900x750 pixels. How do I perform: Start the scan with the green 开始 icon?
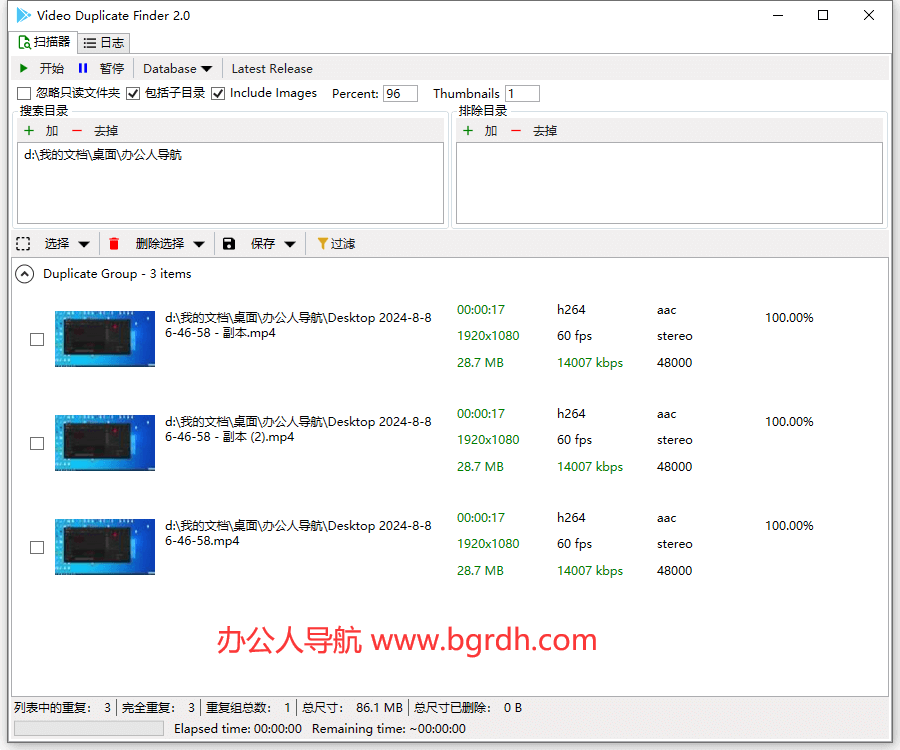23,68
